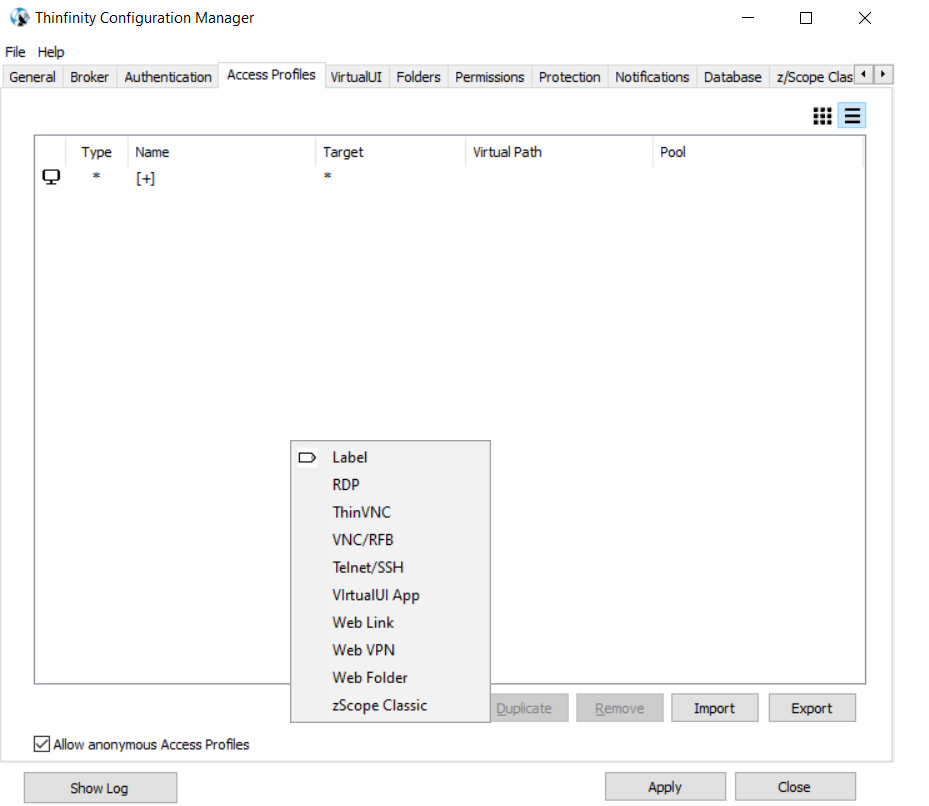Pick VirtualUI App from the menu
The width and height of the screenshot is (929, 806).
coord(390,595)
